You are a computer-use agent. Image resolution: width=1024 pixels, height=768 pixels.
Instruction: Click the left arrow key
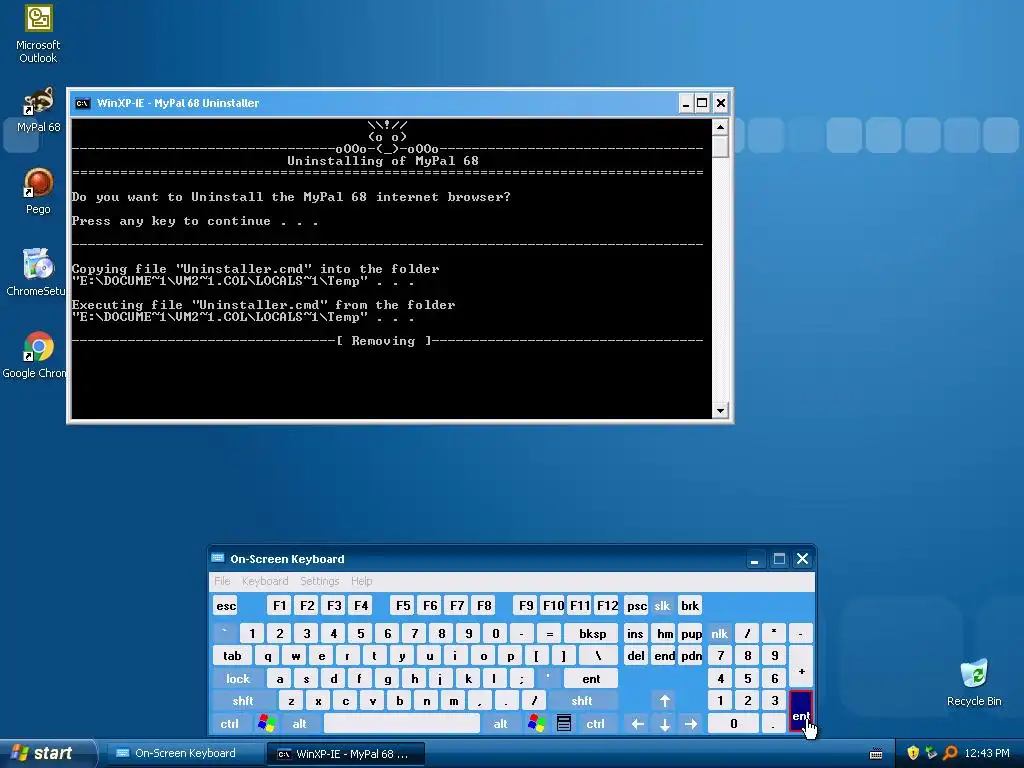pos(637,724)
